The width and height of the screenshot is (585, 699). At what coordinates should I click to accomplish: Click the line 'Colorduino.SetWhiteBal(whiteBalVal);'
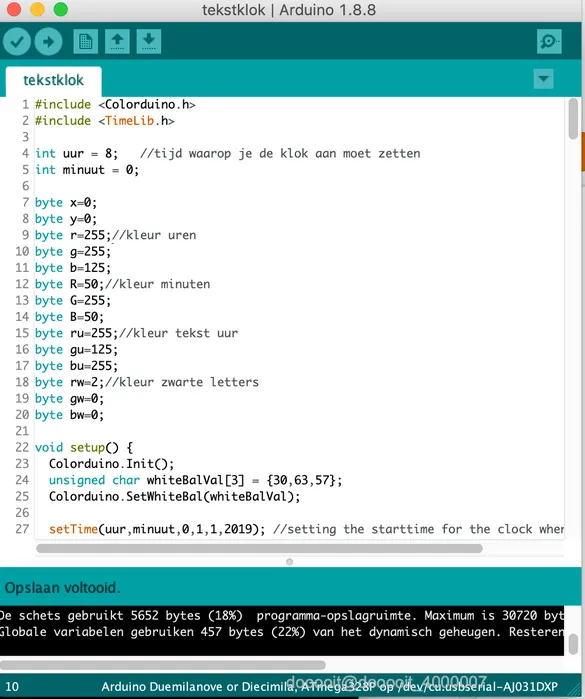(x=174, y=497)
